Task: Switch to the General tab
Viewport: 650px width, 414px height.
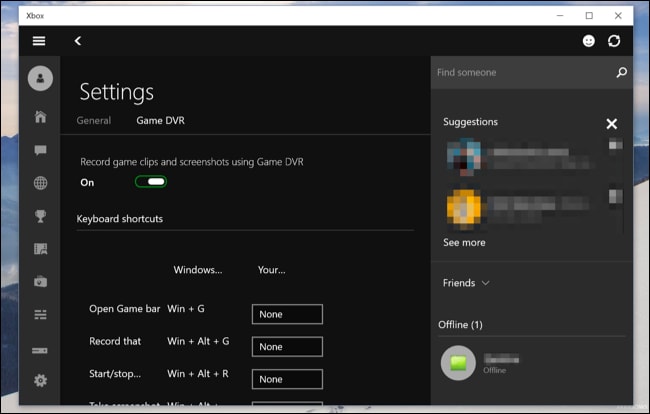Action: [x=94, y=121]
